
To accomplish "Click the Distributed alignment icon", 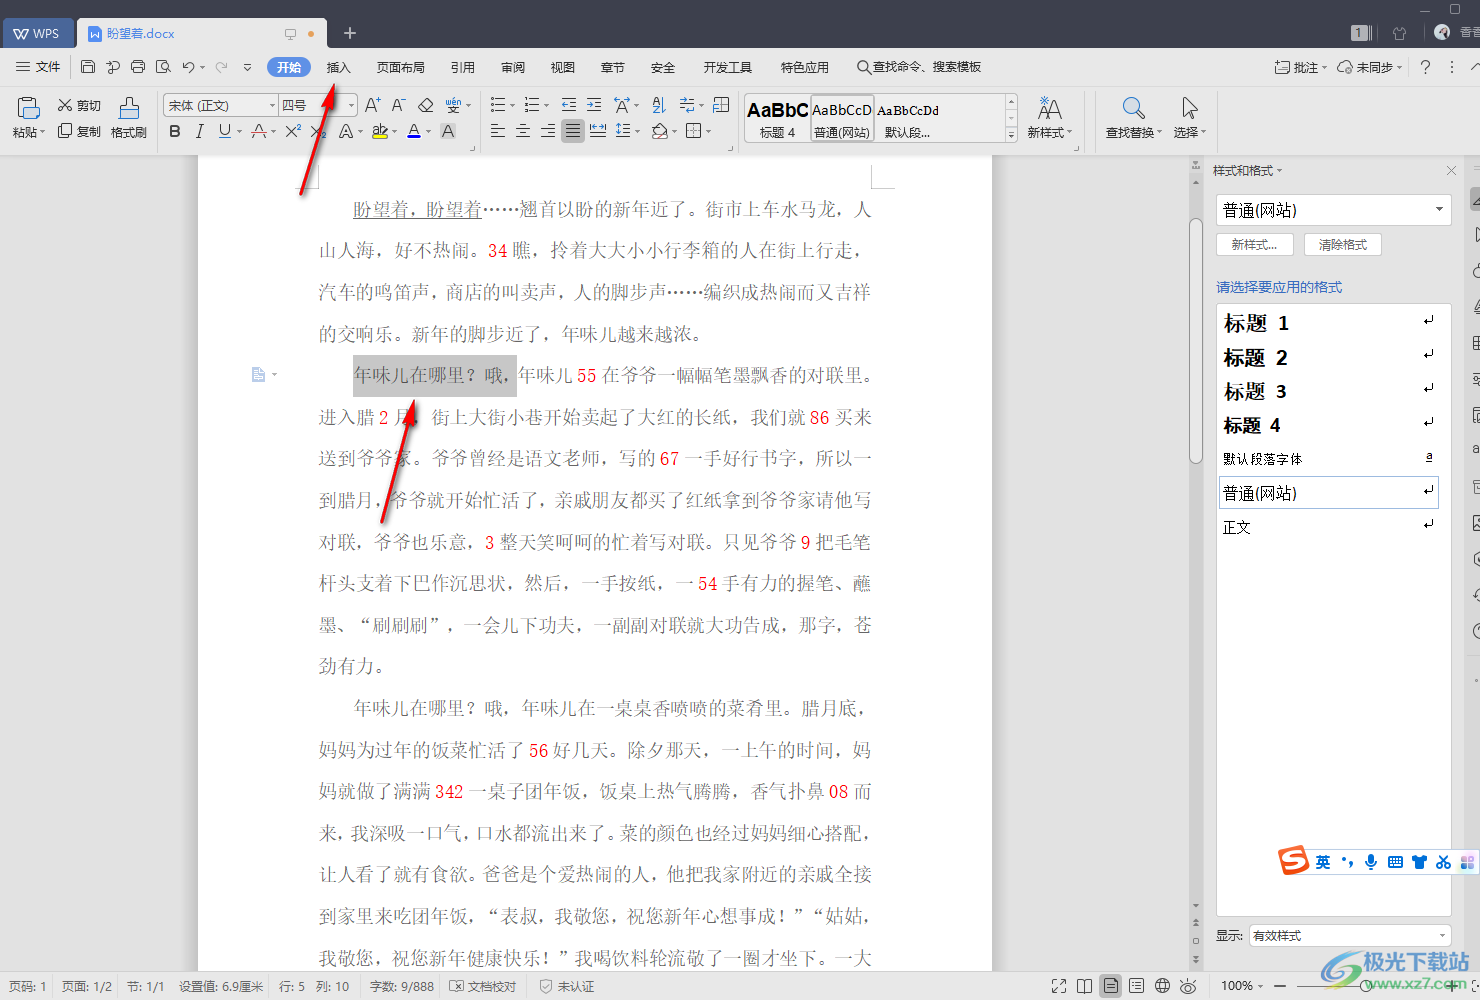I will 598,131.
